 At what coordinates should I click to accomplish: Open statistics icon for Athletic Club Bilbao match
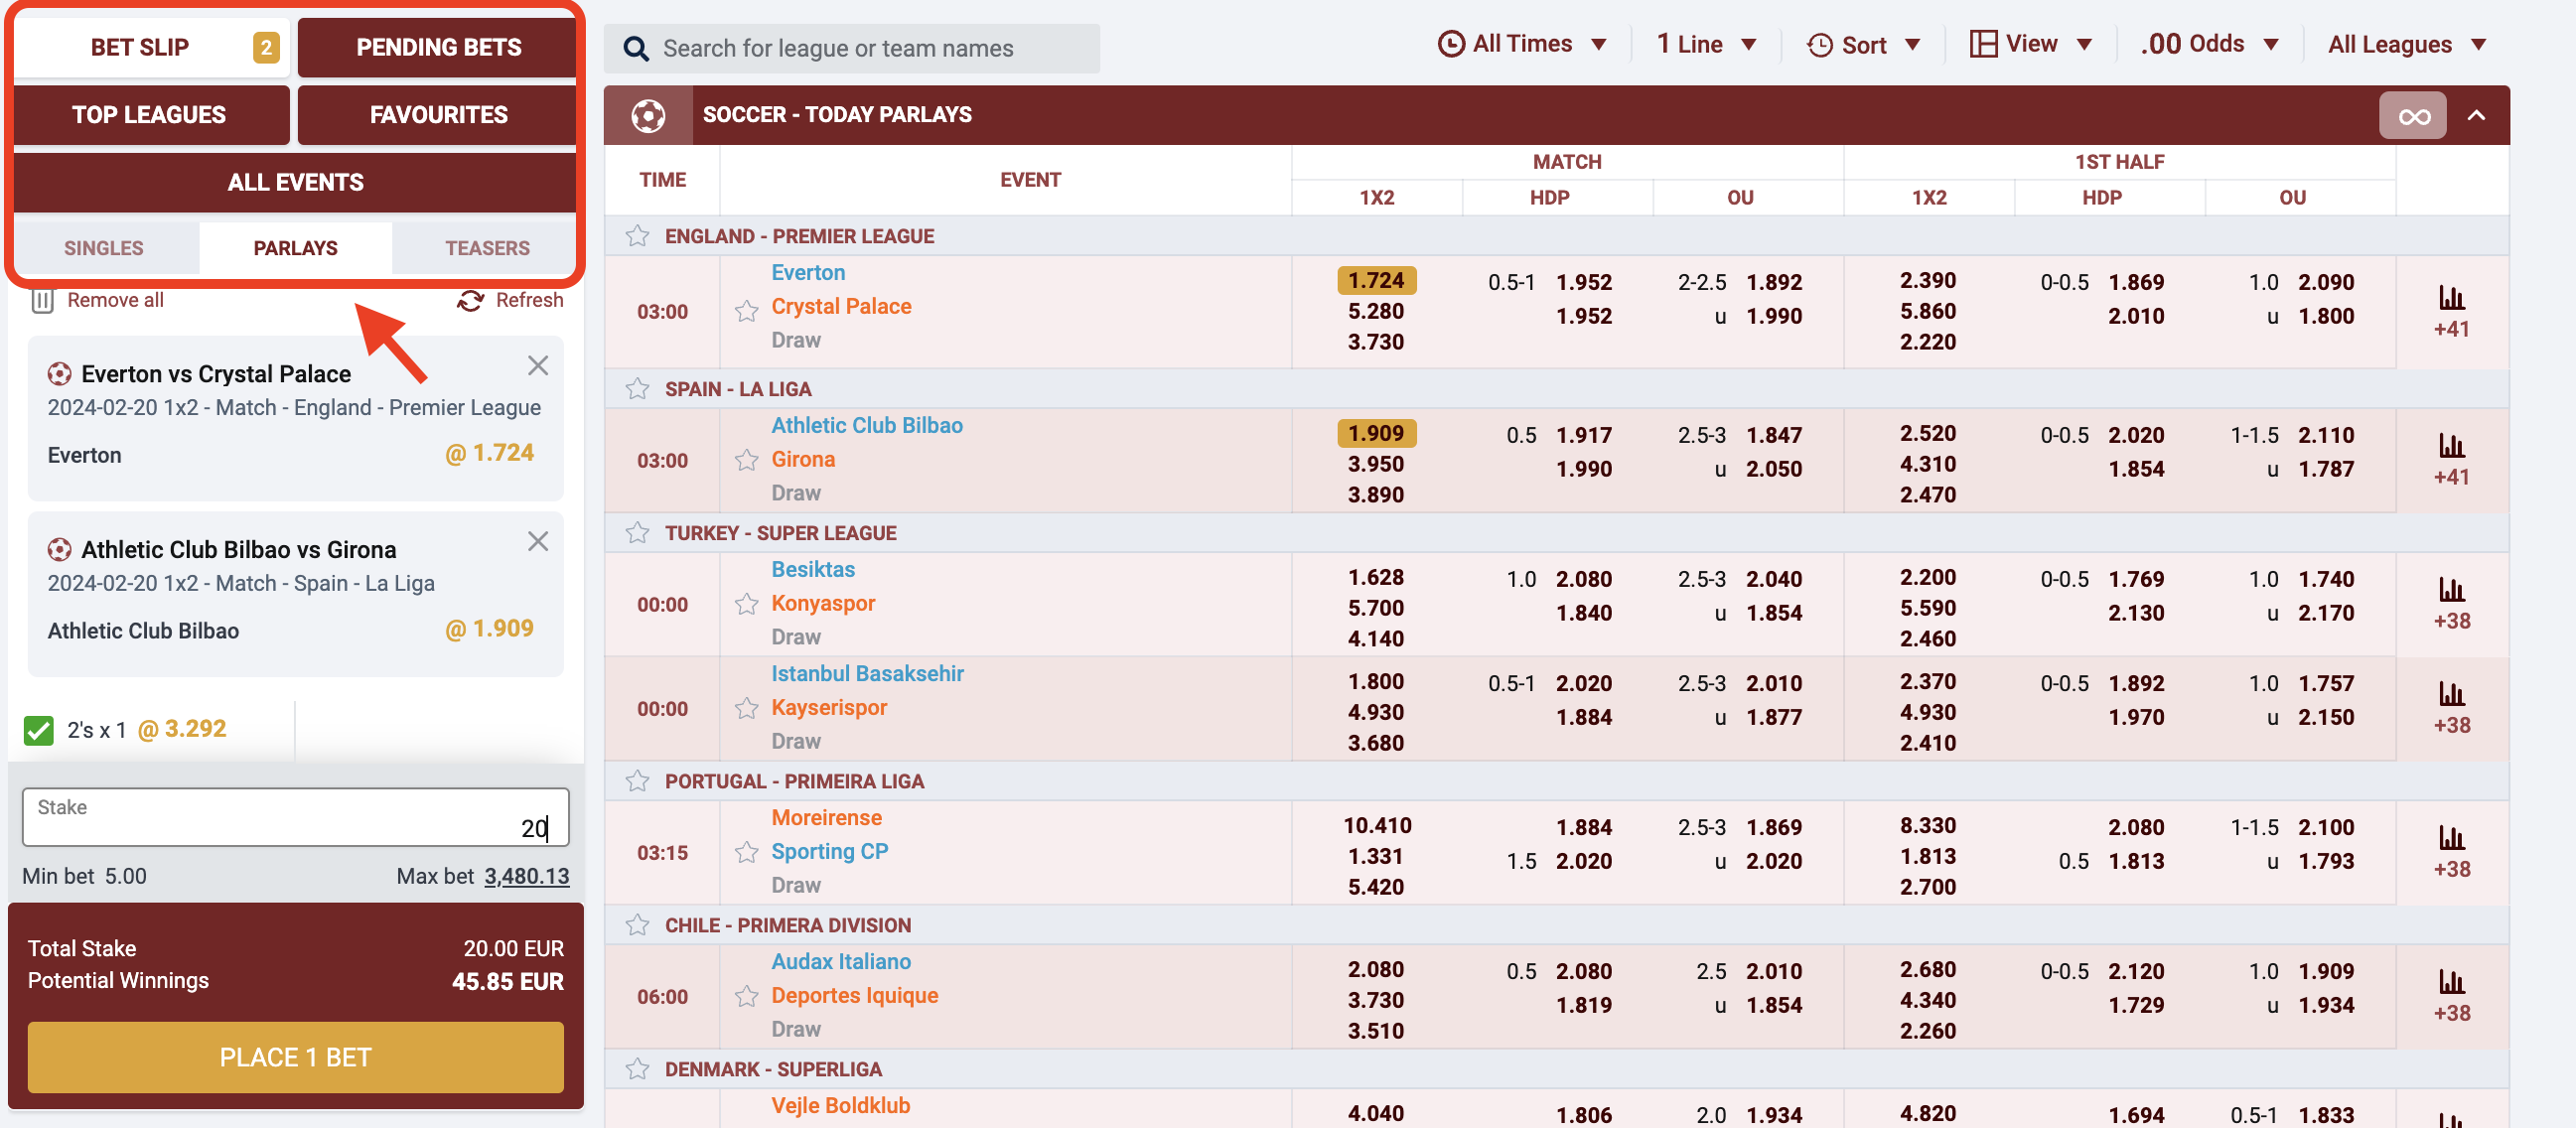2451,446
